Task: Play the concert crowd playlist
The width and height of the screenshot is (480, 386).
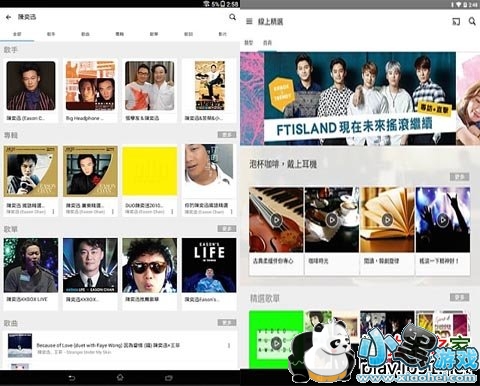Action: 443,220
